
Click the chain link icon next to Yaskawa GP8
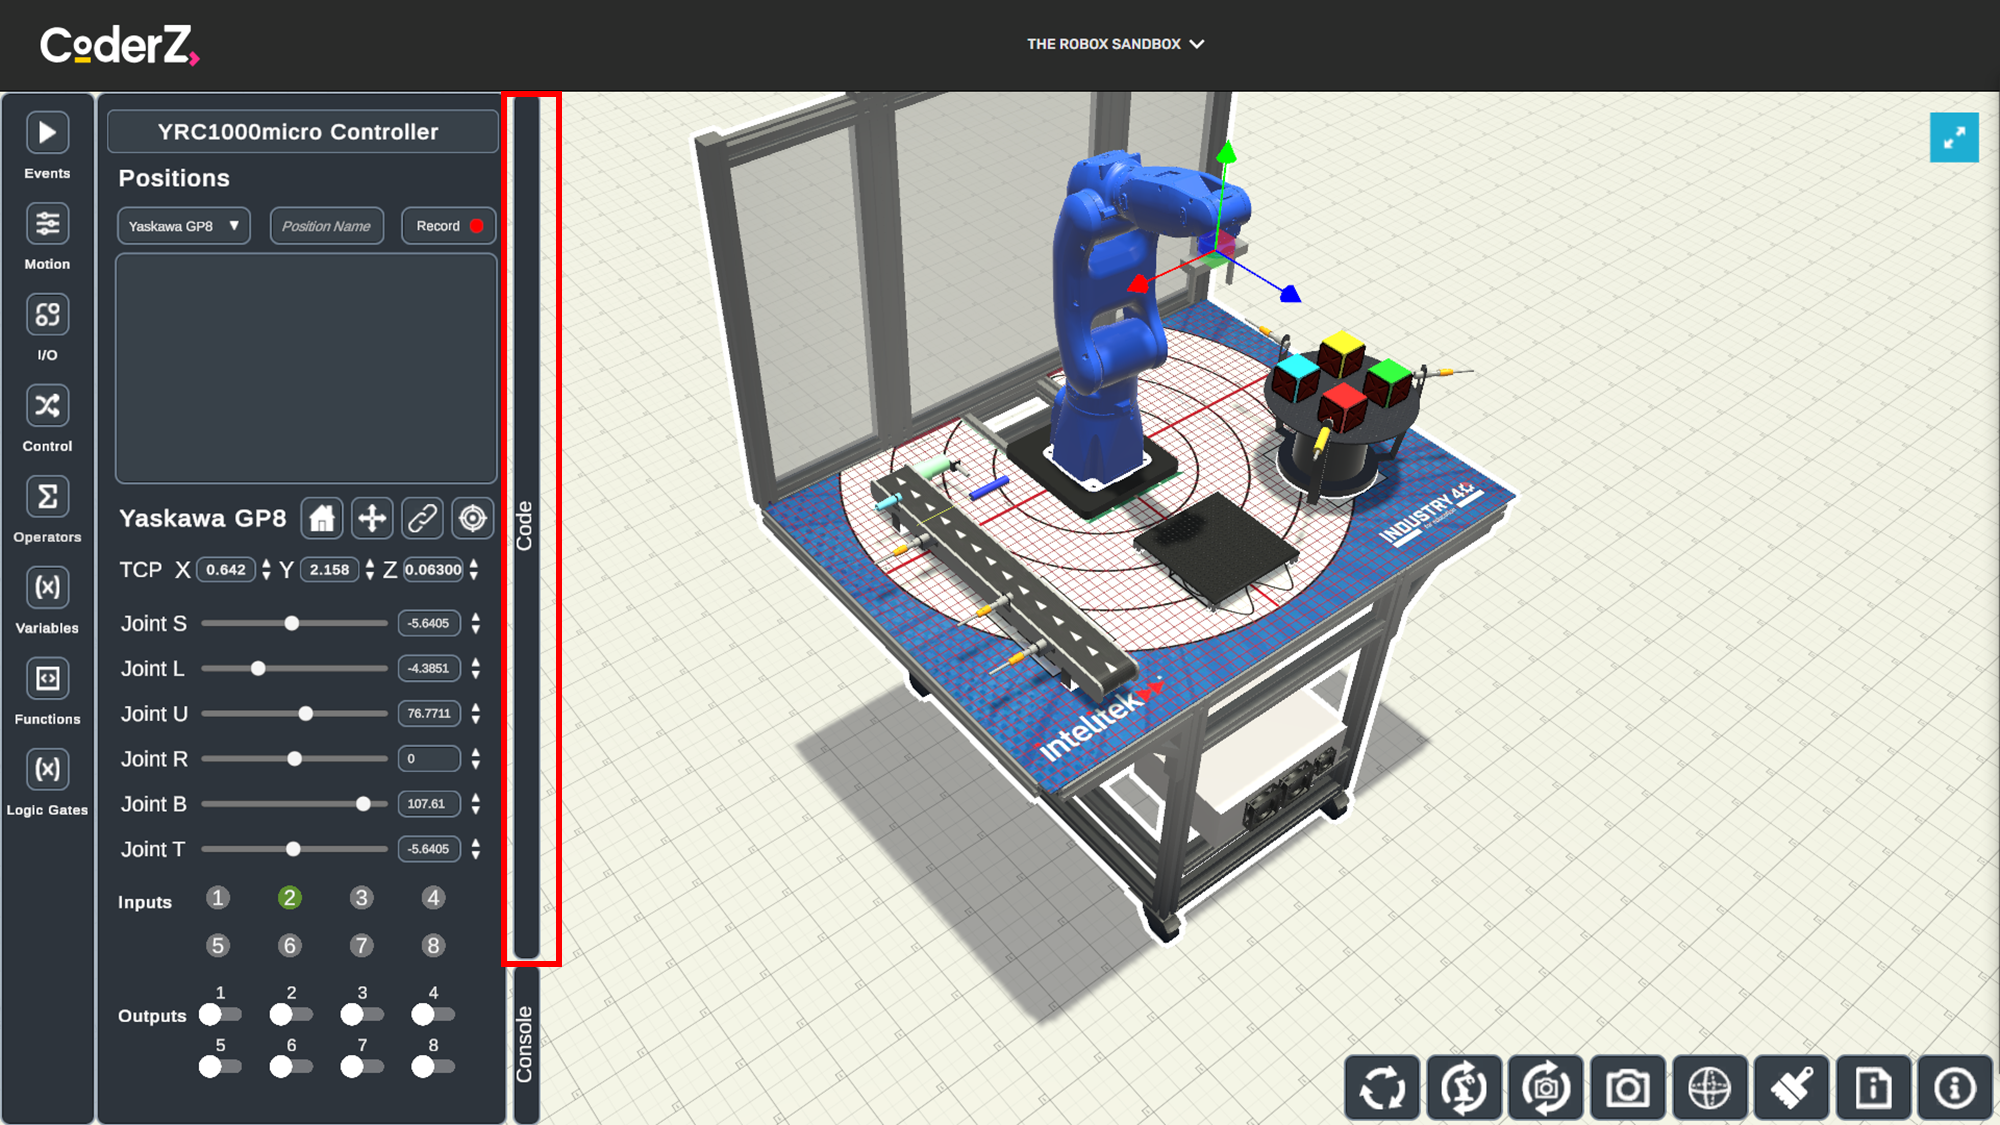[422, 518]
